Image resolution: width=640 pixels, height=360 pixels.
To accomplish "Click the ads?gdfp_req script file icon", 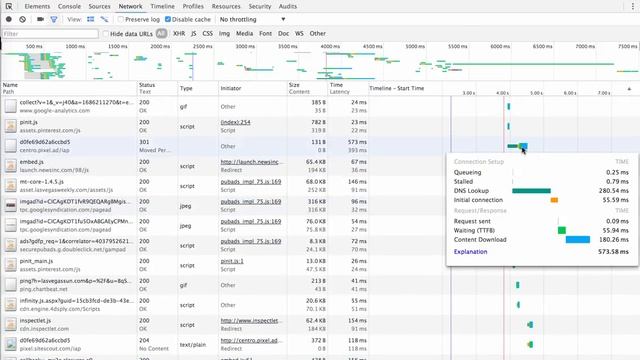I will click(x=11, y=245).
